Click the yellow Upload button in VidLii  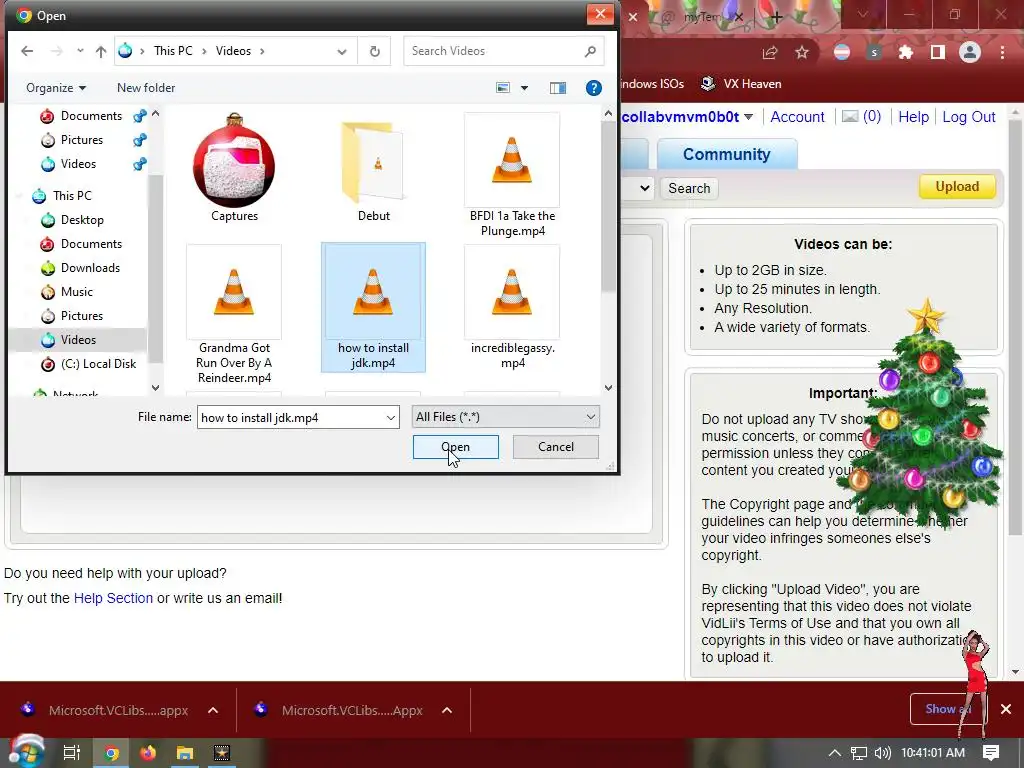tap(957, 187)
